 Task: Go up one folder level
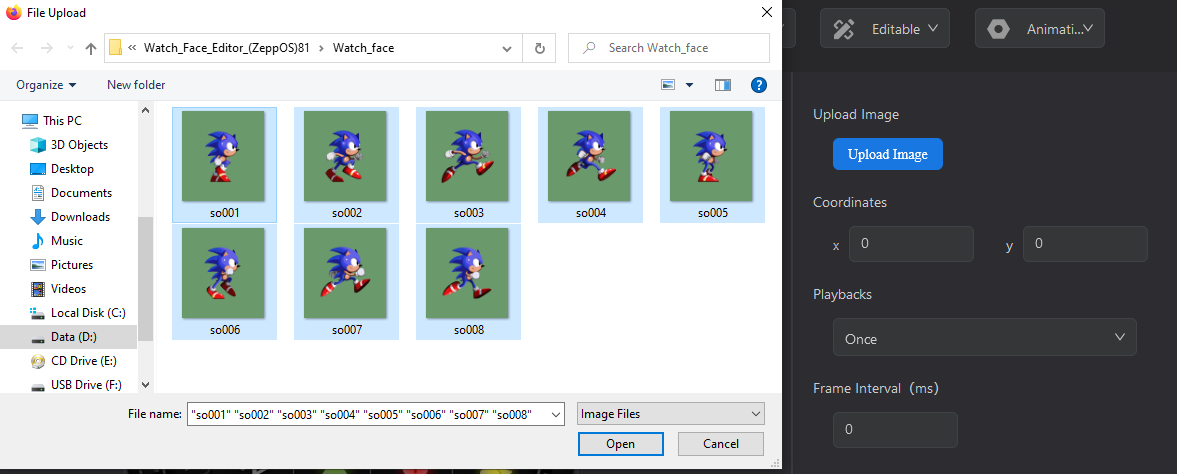(x=91, y=48)
